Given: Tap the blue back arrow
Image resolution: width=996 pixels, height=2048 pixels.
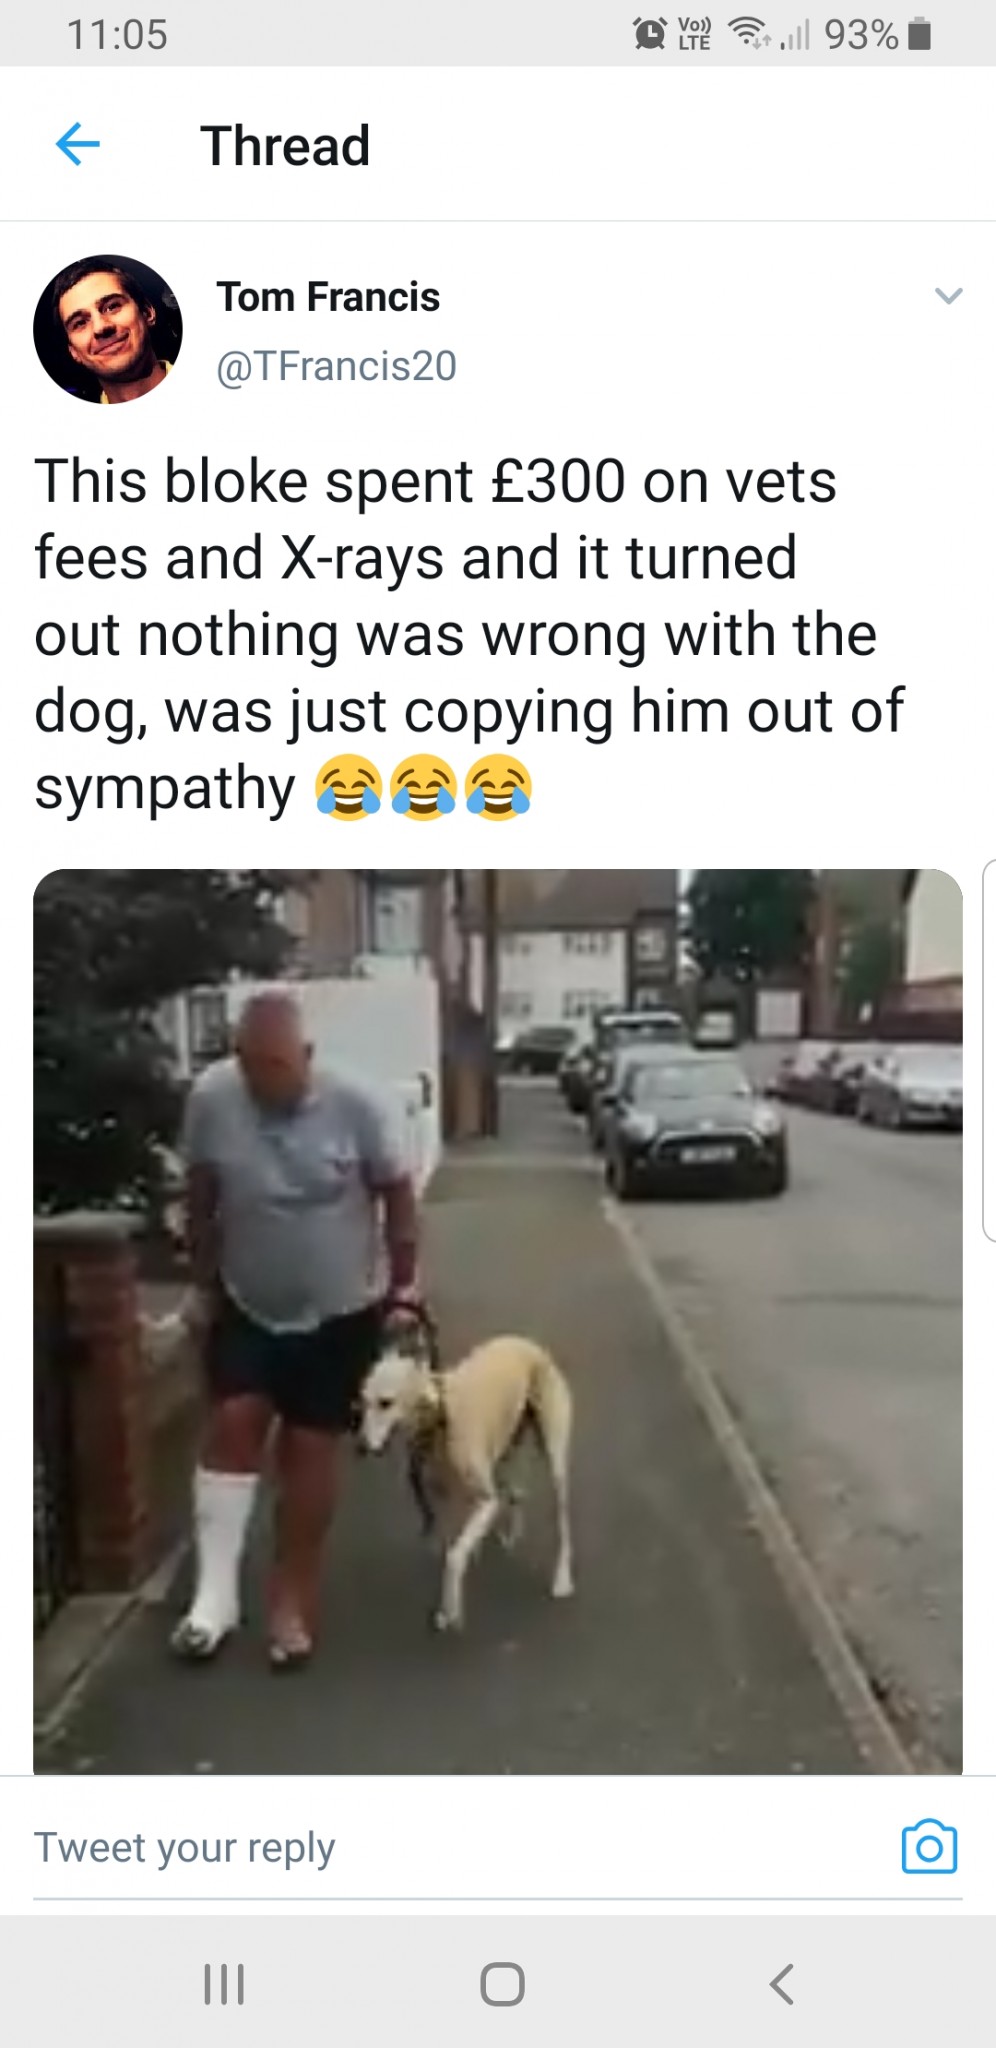Looking at the screenshot, I should [77, 144].
